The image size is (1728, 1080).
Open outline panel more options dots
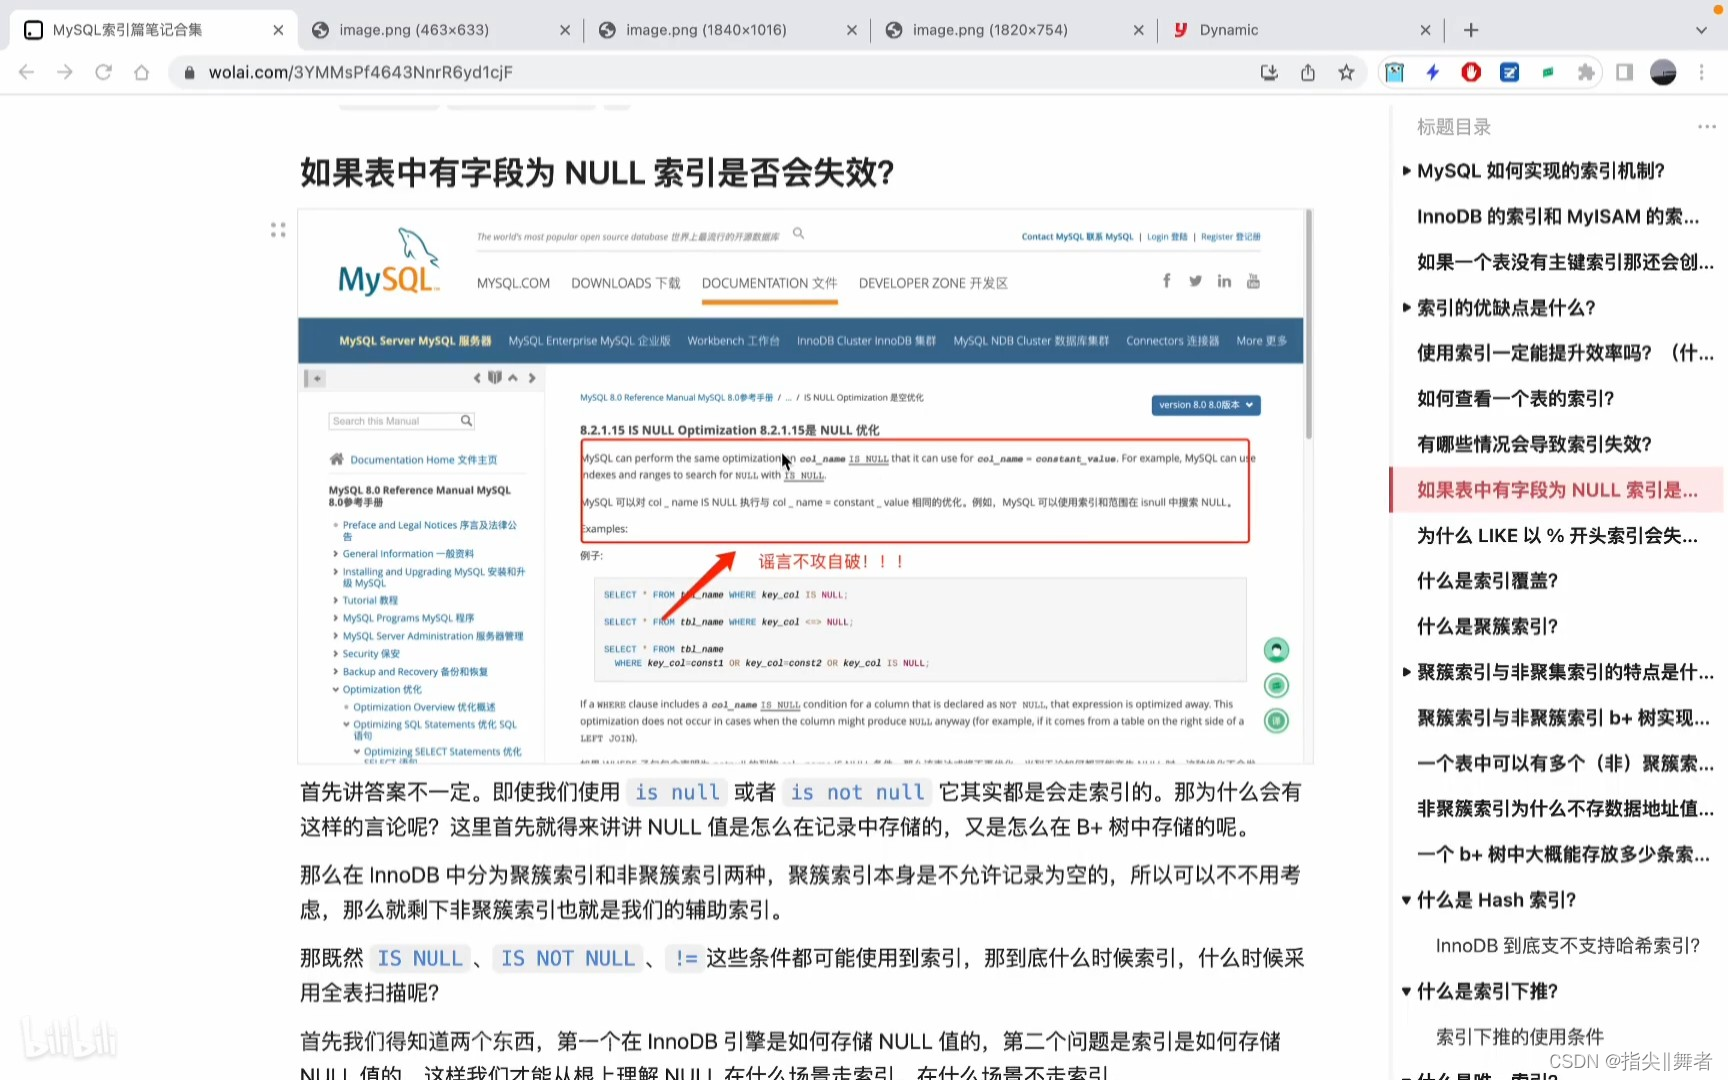tap(1707, 127)
